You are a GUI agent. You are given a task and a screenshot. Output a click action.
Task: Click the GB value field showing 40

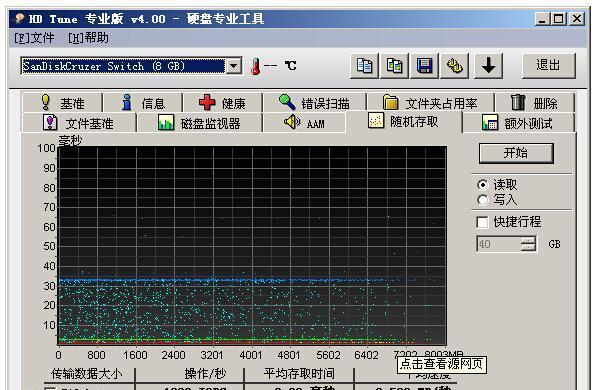(498, 244)
